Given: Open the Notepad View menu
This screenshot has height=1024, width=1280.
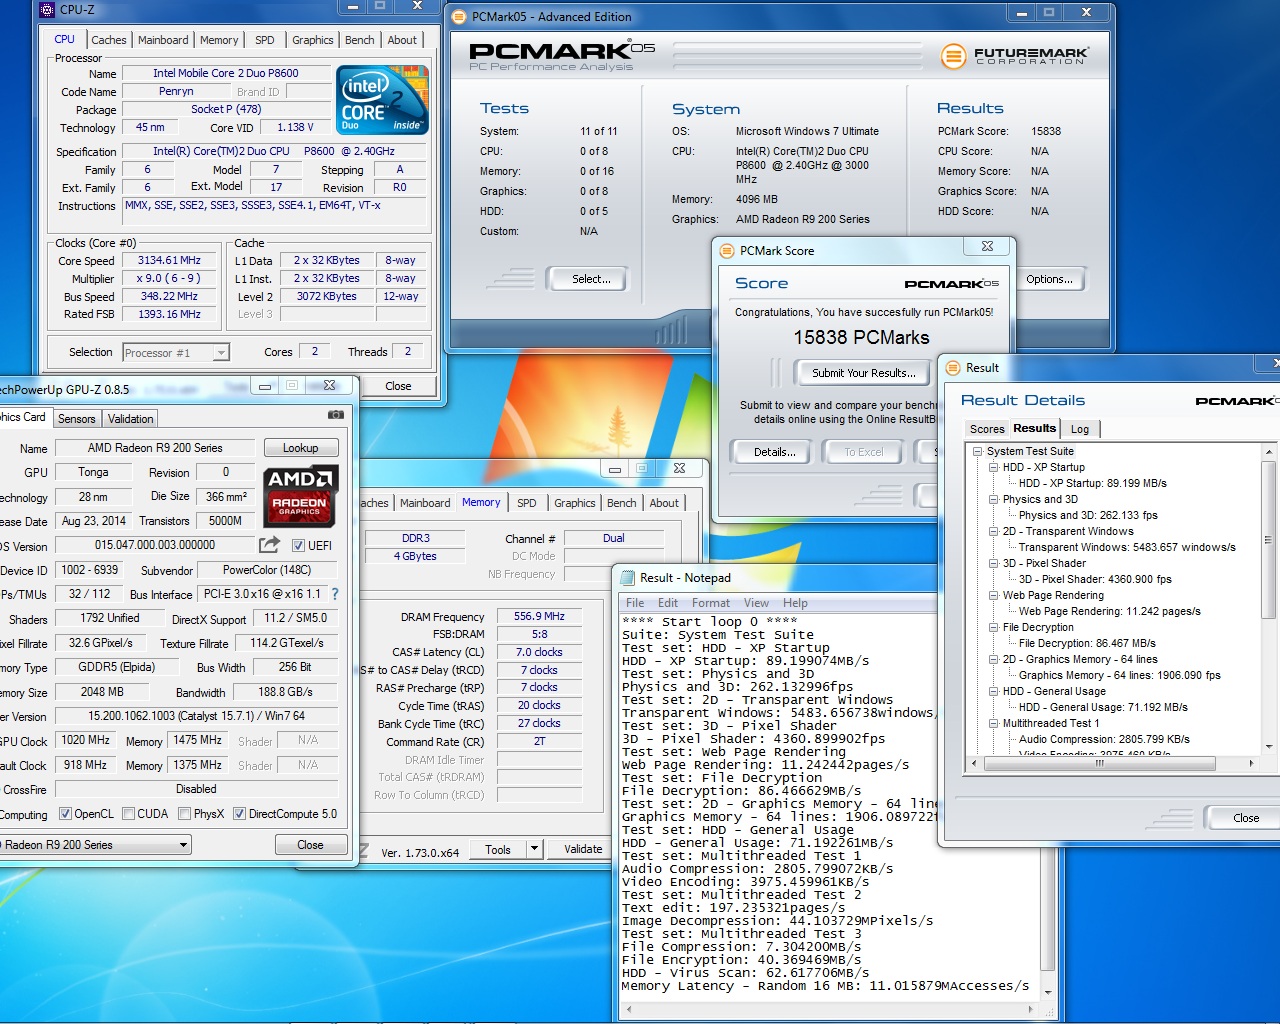Looking at the screenshot, I should pyautogui.click(x=756, y=603).
